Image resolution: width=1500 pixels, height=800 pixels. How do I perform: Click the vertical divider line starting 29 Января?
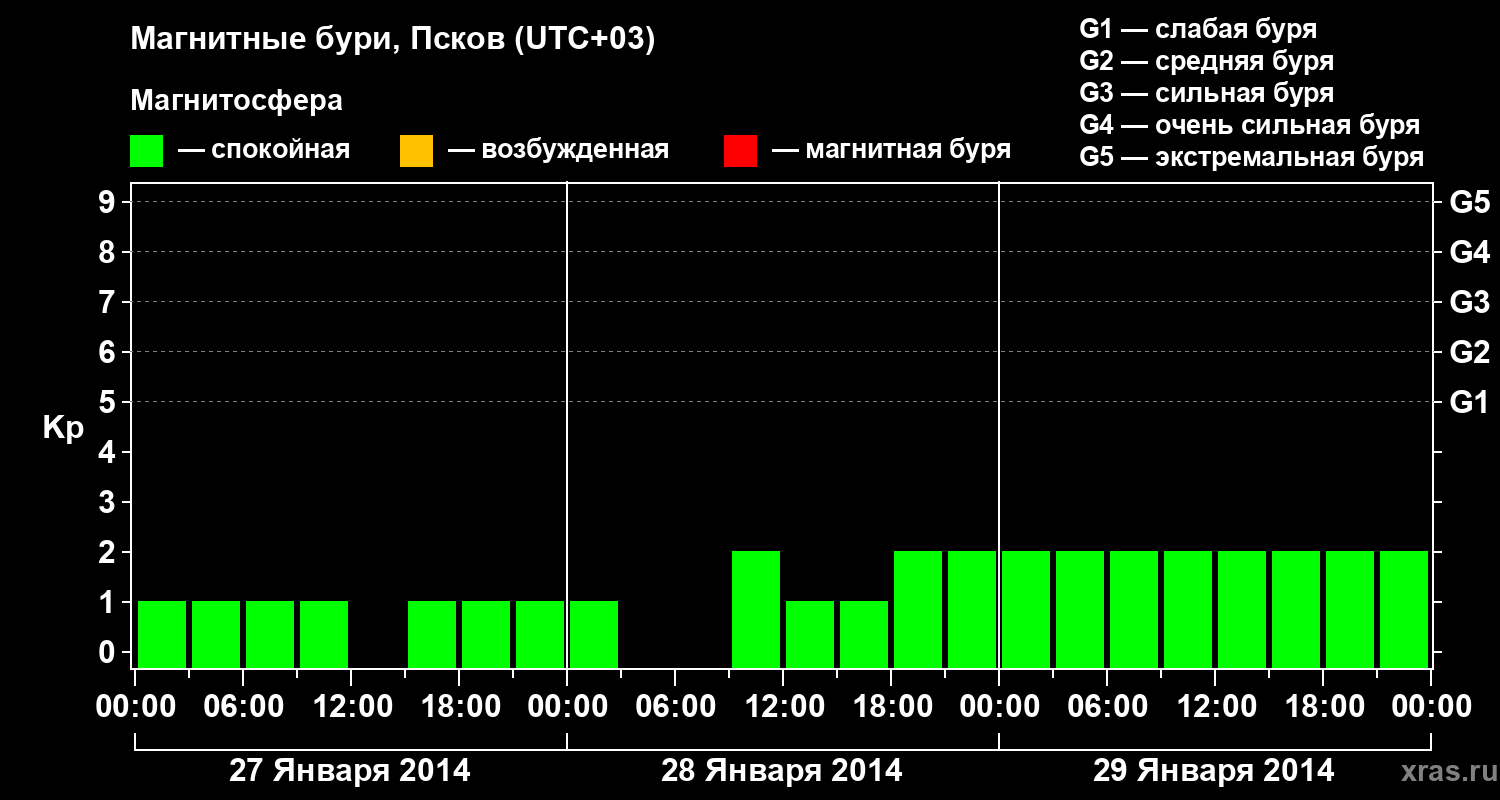[x=999, y=425]
